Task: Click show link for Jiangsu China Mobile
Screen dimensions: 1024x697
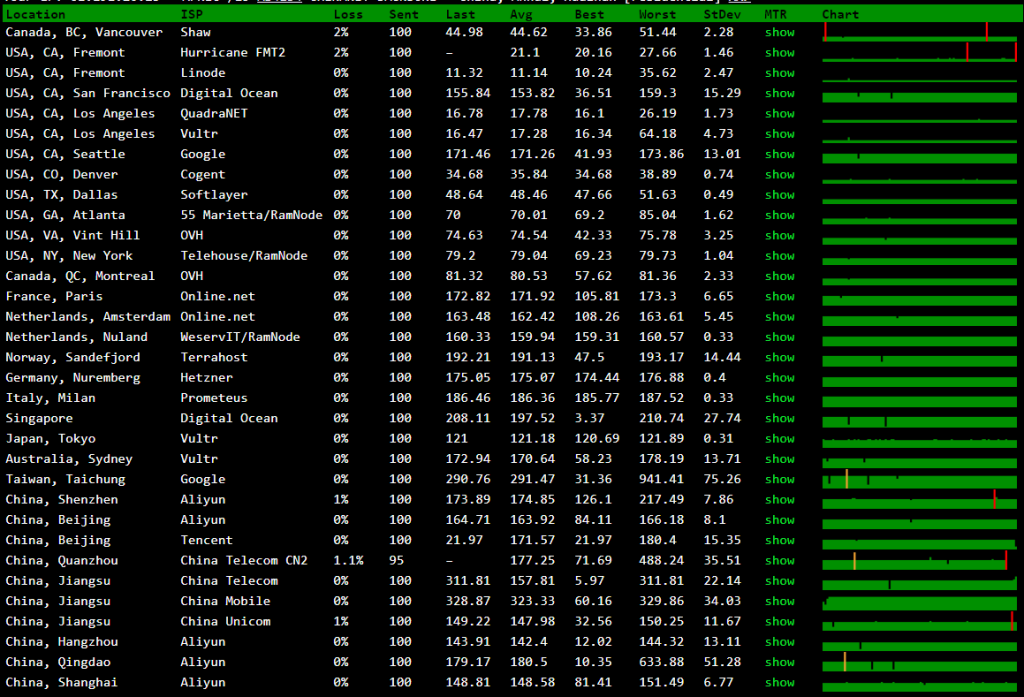Action: click(780, 601)
